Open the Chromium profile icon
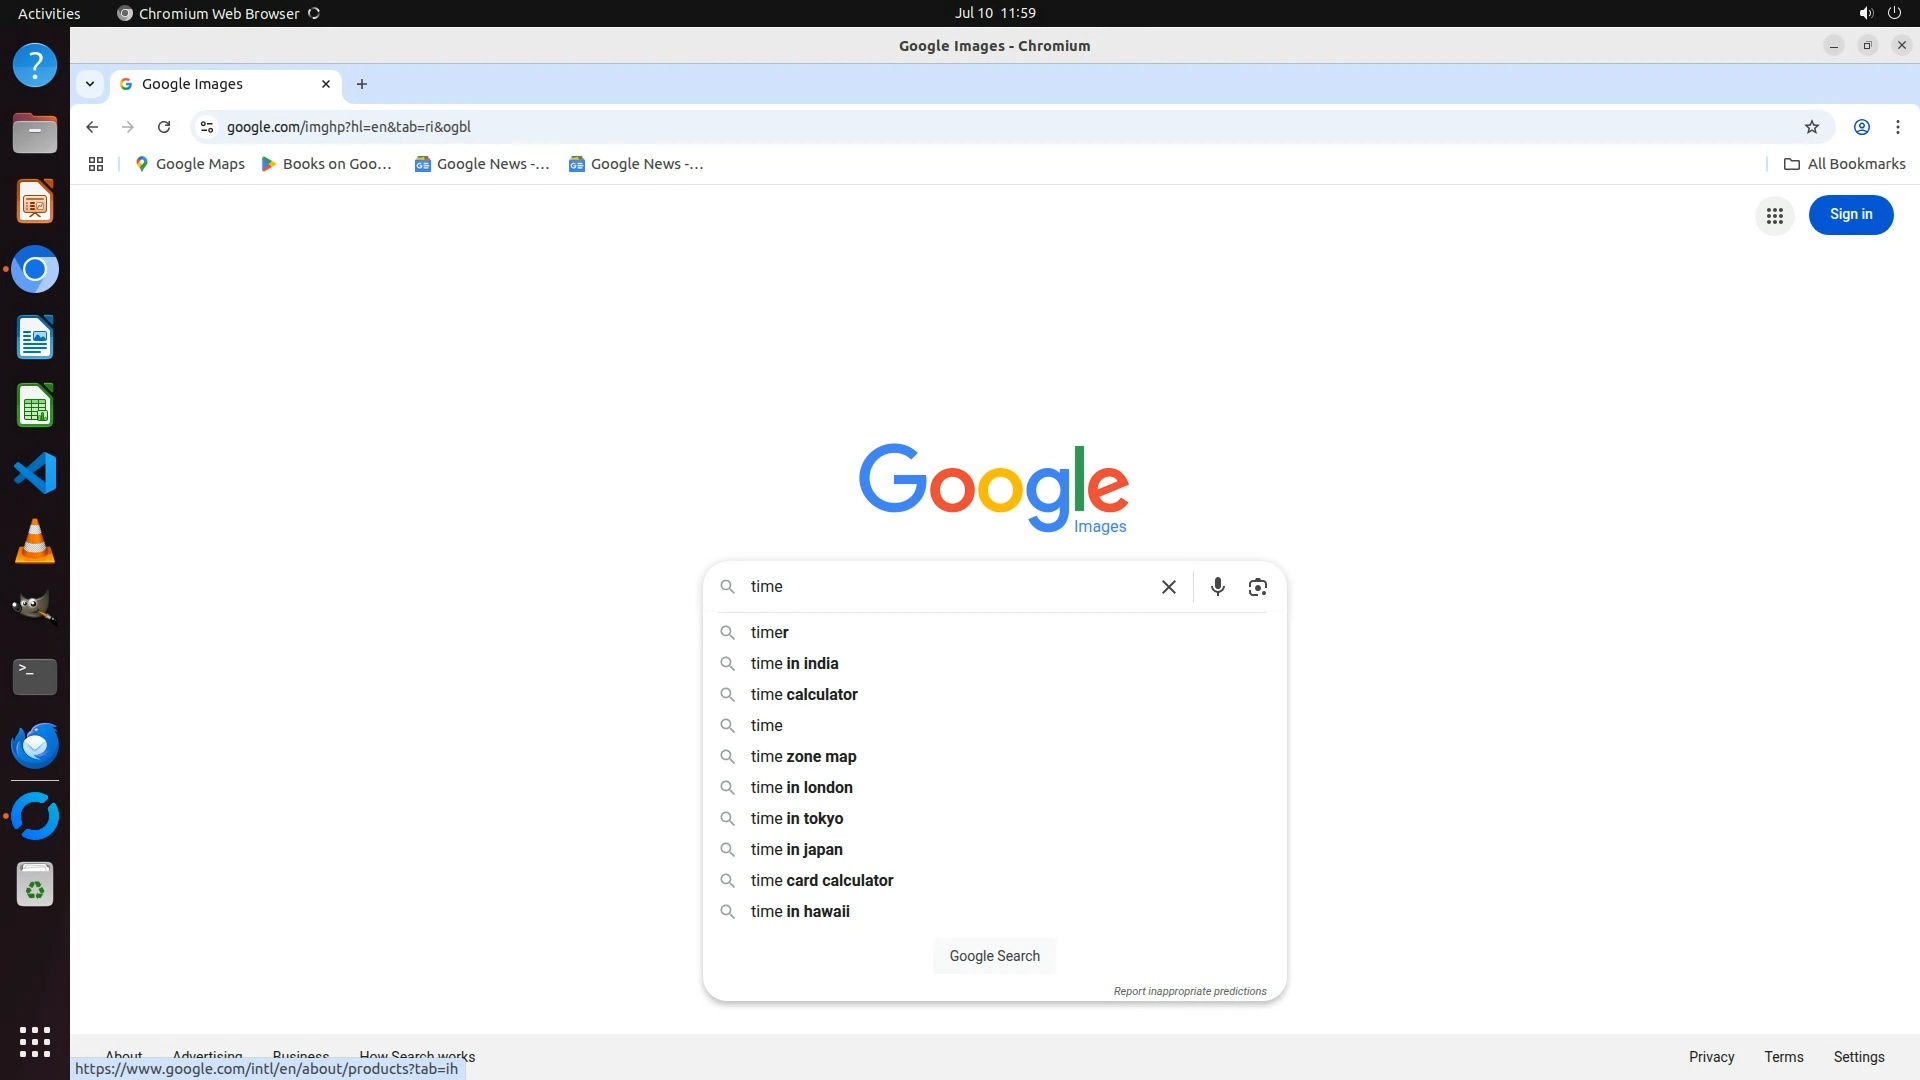1920x1080 pixels. pos(1861,127)
